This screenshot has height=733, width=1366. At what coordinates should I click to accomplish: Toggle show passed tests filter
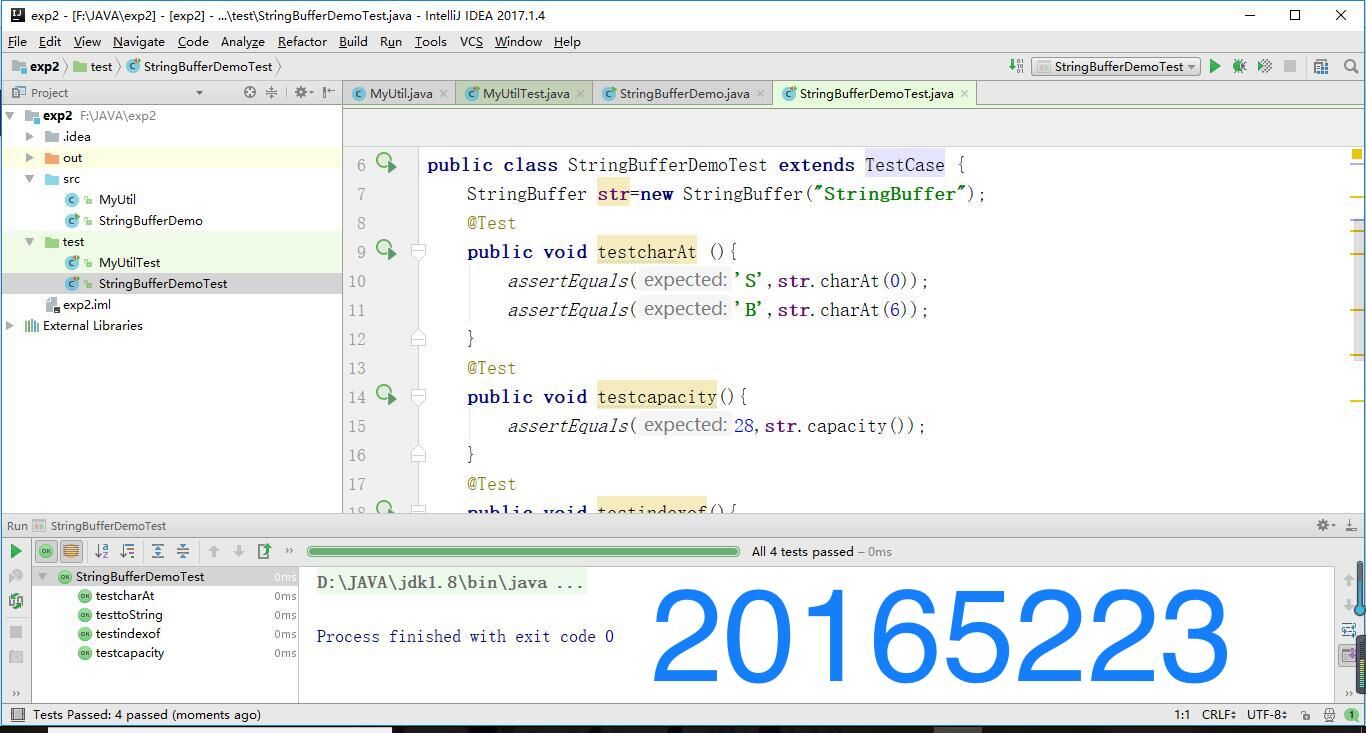(x=46, y=551)
